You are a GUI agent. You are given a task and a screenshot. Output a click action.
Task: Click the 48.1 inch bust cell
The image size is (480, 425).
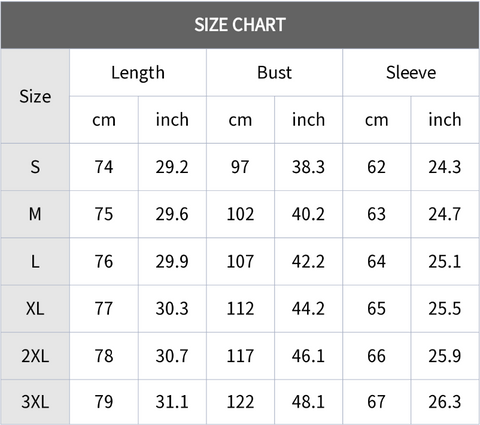tap(308, 402)
